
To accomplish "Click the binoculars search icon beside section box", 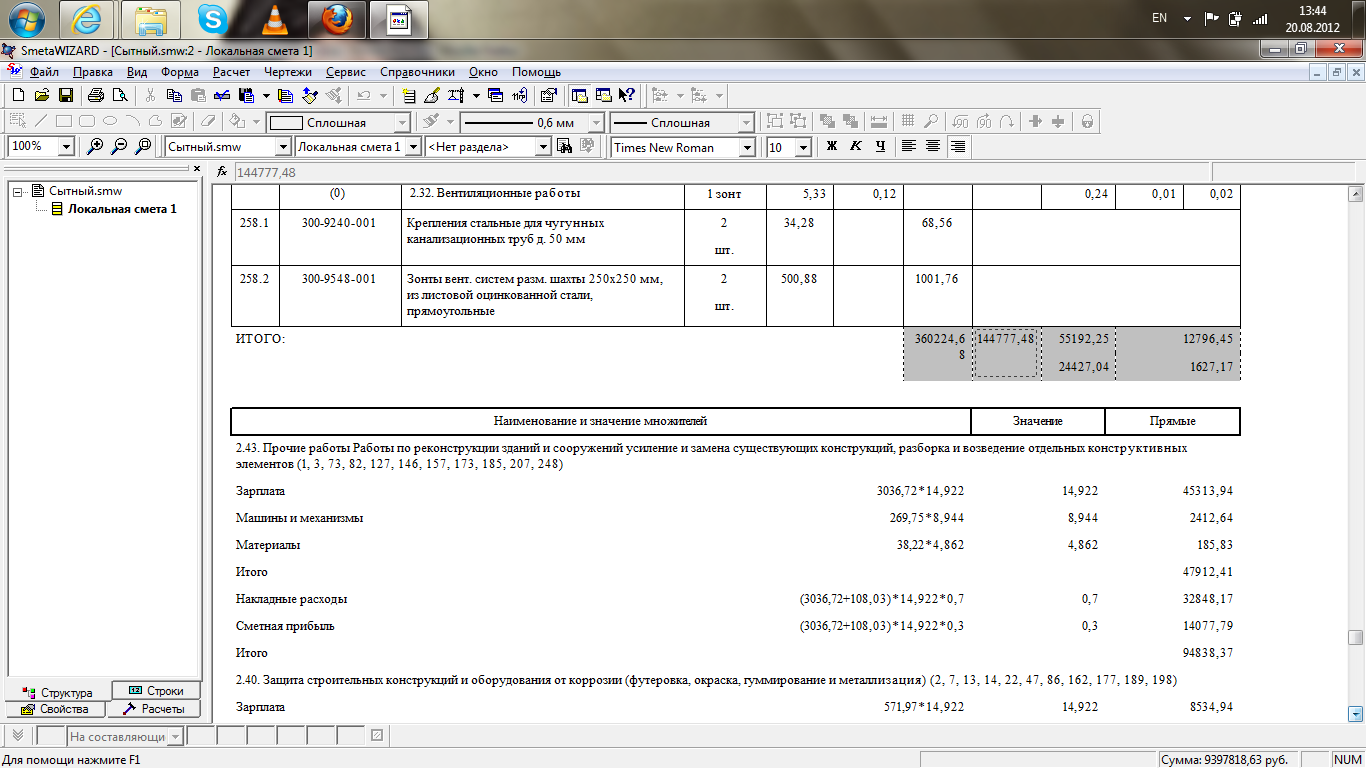I will pos(564,147).
